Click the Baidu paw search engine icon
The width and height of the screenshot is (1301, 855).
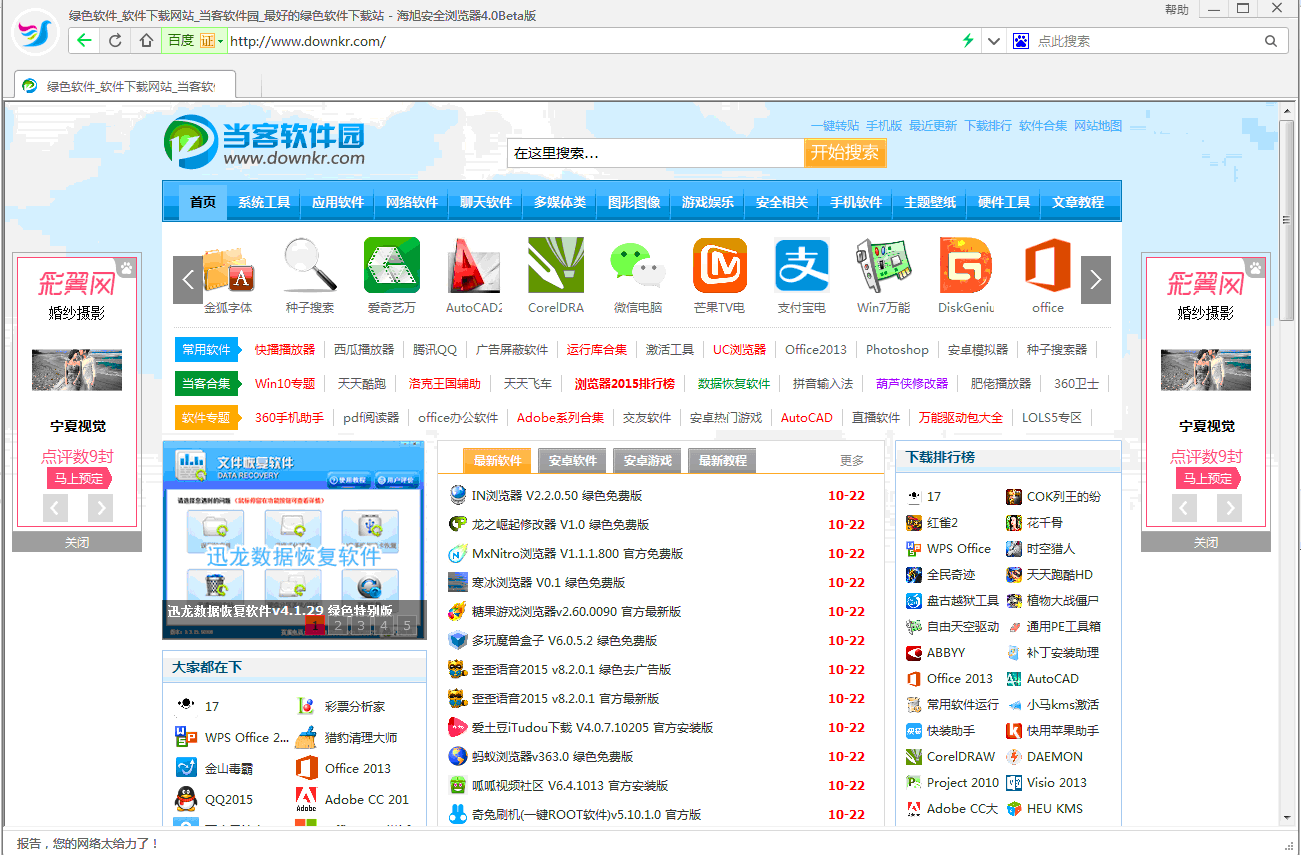click(x=1021, y=41)
